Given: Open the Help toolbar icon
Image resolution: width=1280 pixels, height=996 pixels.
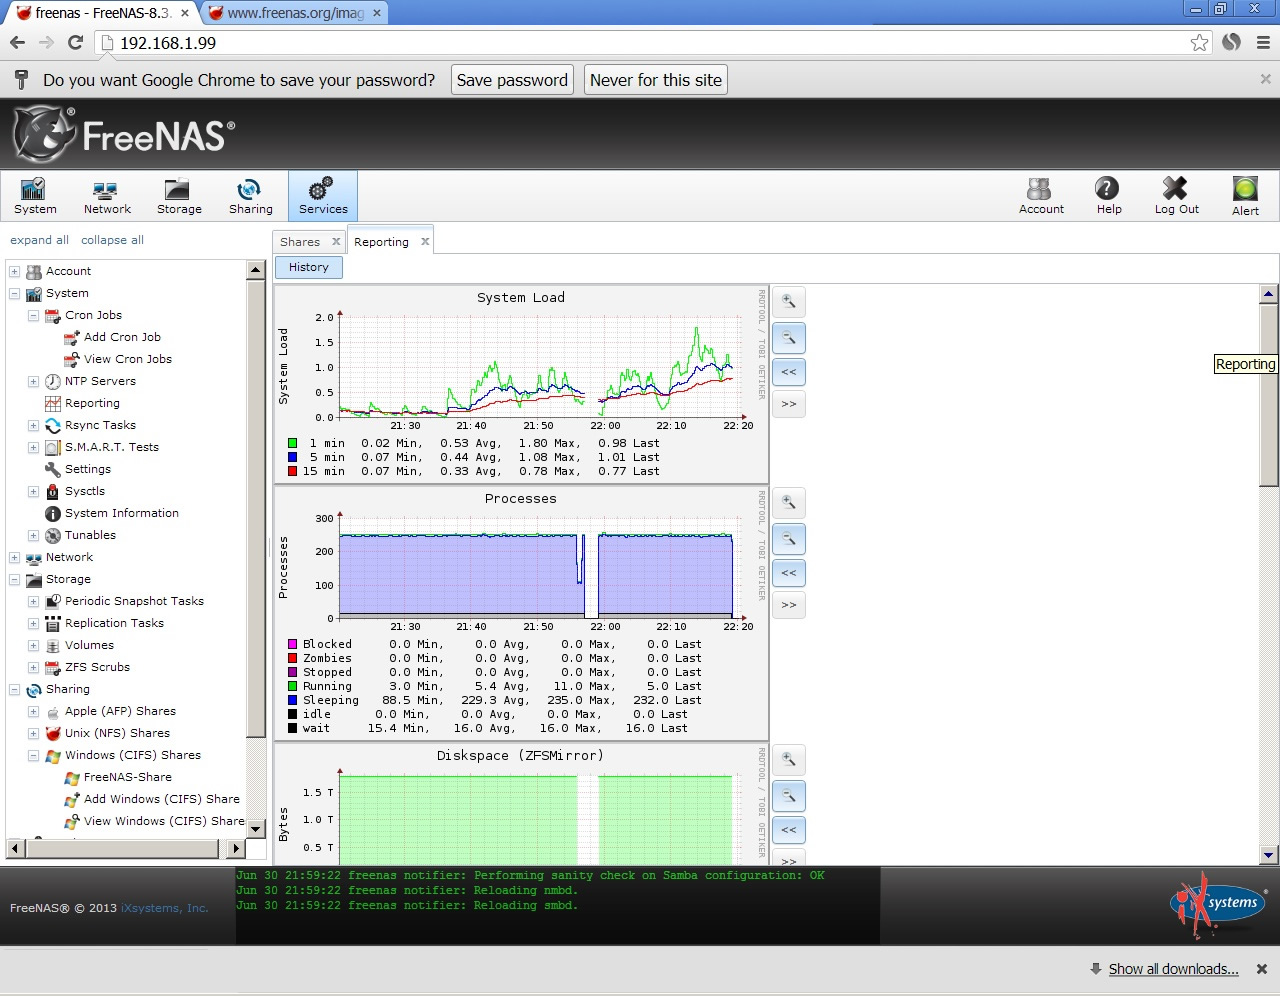Looking at the screenshot, I should pos(1108,196).
